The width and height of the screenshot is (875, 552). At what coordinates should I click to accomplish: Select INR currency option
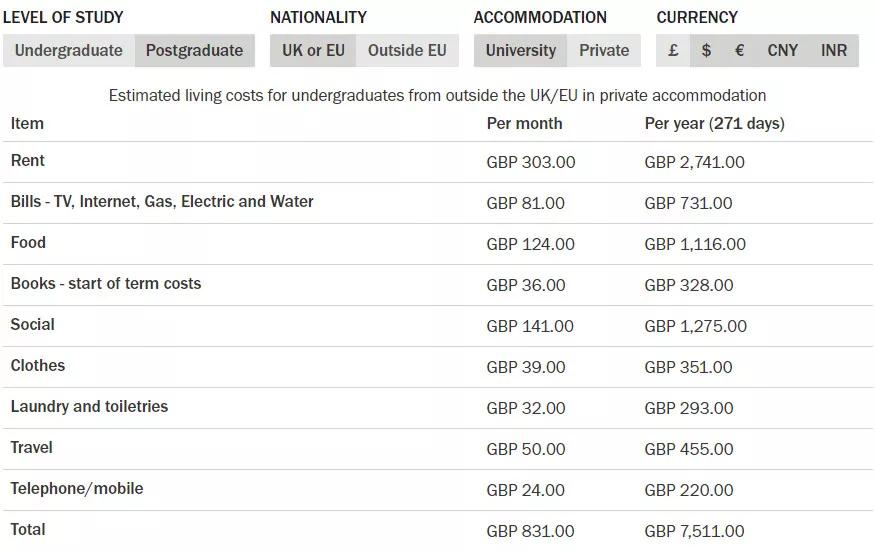click(834, 50)
